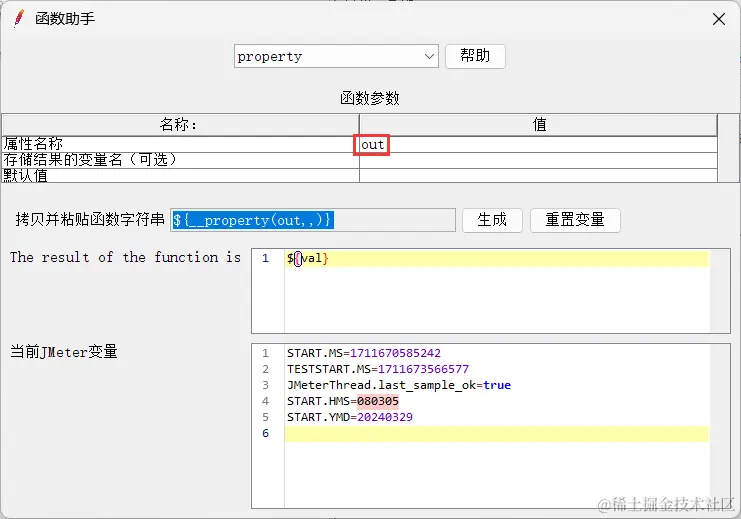Select the 属性名称 value cell containing out
Viewport: 741px width, 519px height.
(x=538, y=145)
